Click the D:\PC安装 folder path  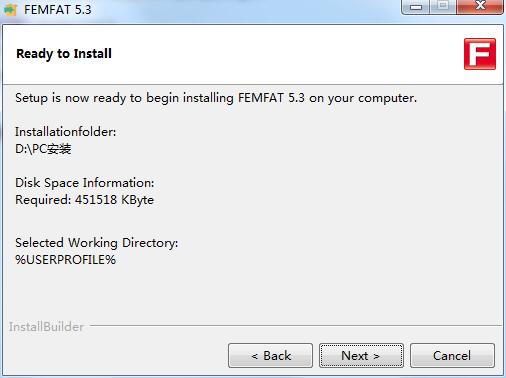pyautogui.click(x=43, y=149)
